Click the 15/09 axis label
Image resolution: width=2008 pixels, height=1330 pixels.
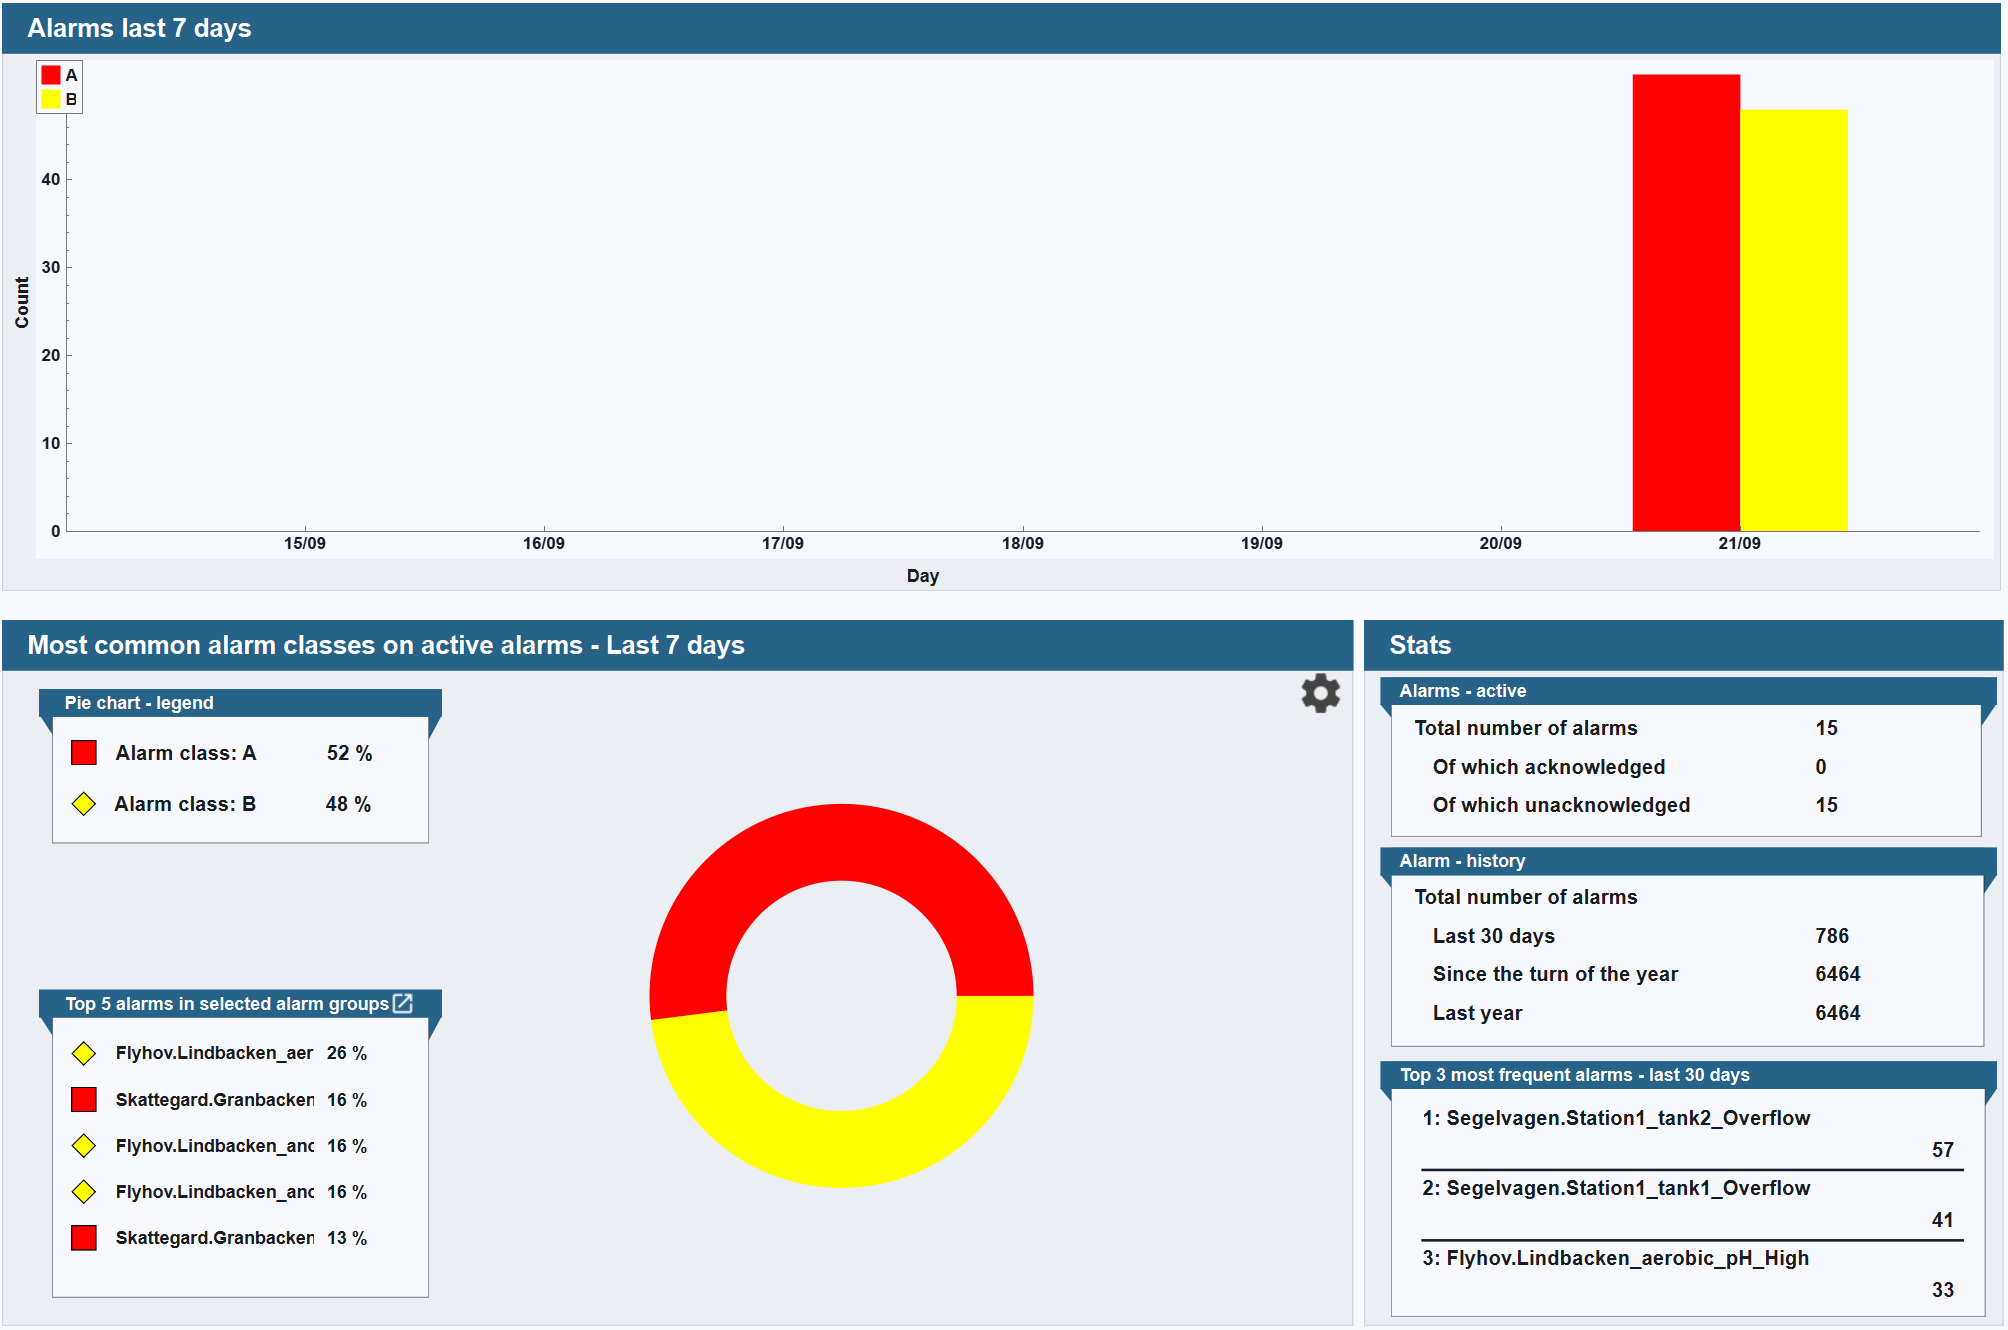[x=304, y=543]
